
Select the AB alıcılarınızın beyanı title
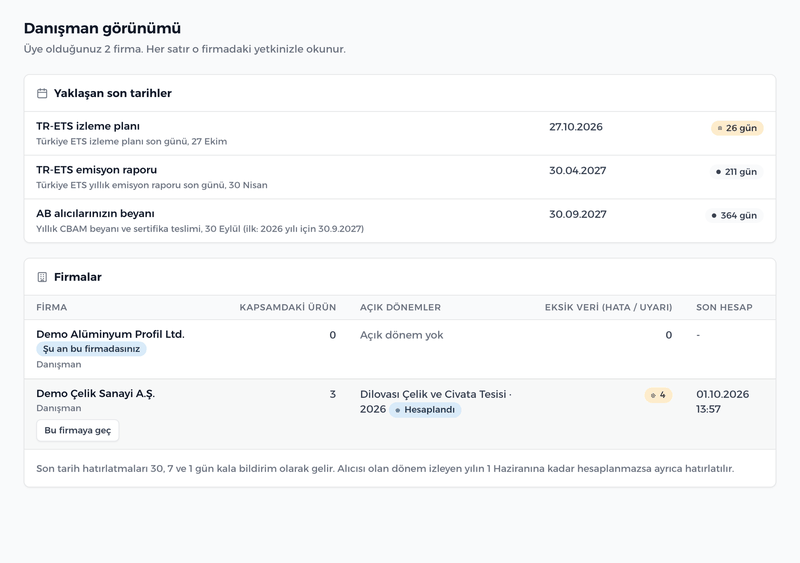95,214
